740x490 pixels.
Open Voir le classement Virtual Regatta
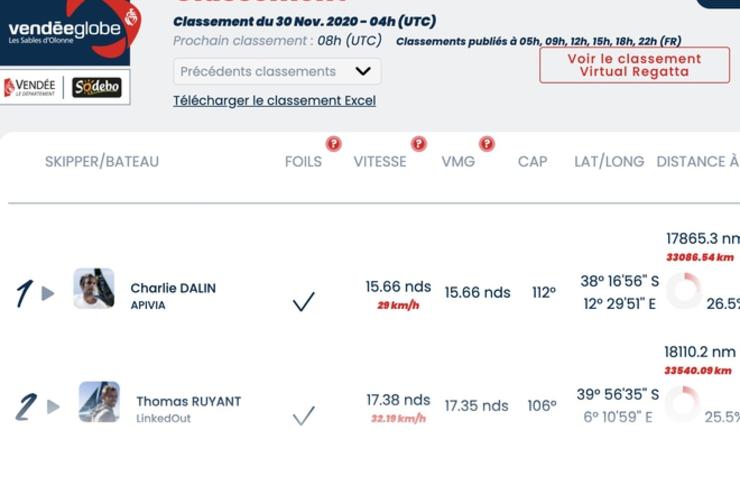point(634,65)
